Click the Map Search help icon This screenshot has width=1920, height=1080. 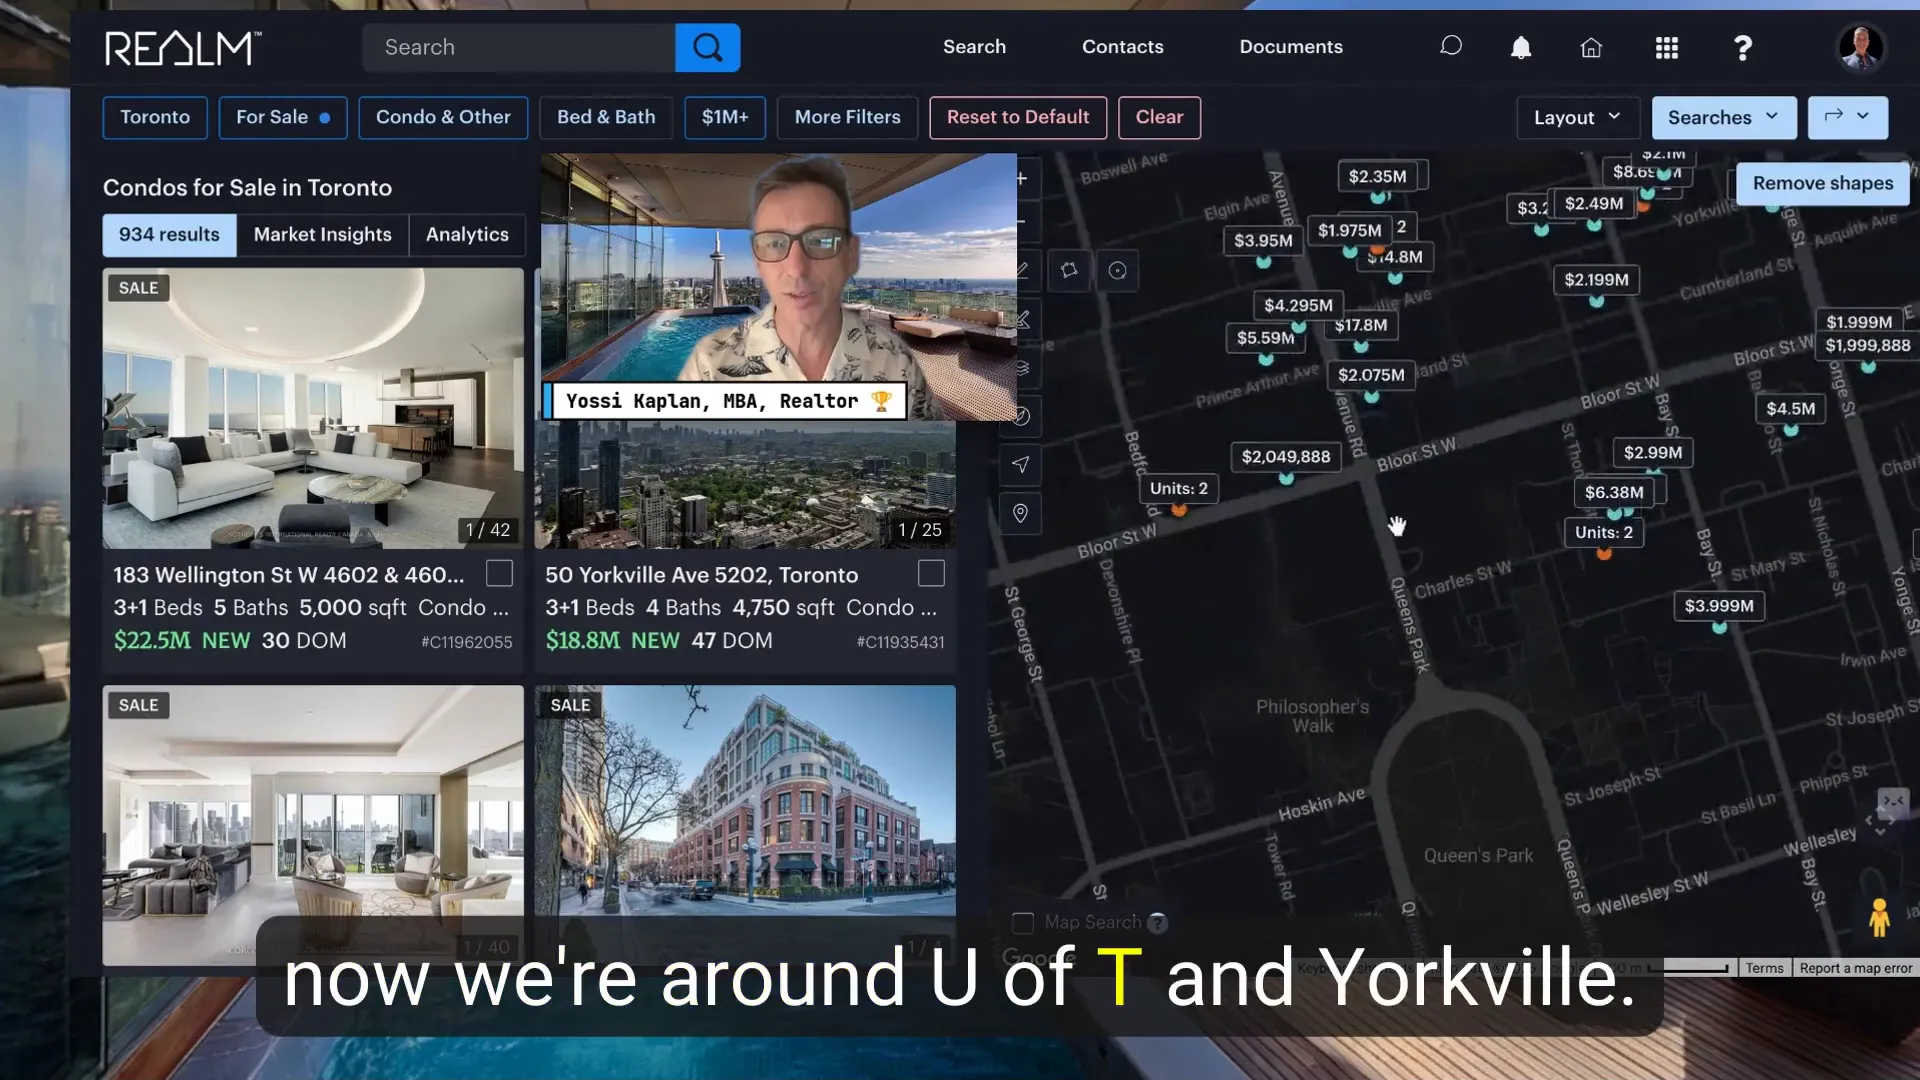click(1157, 923)
